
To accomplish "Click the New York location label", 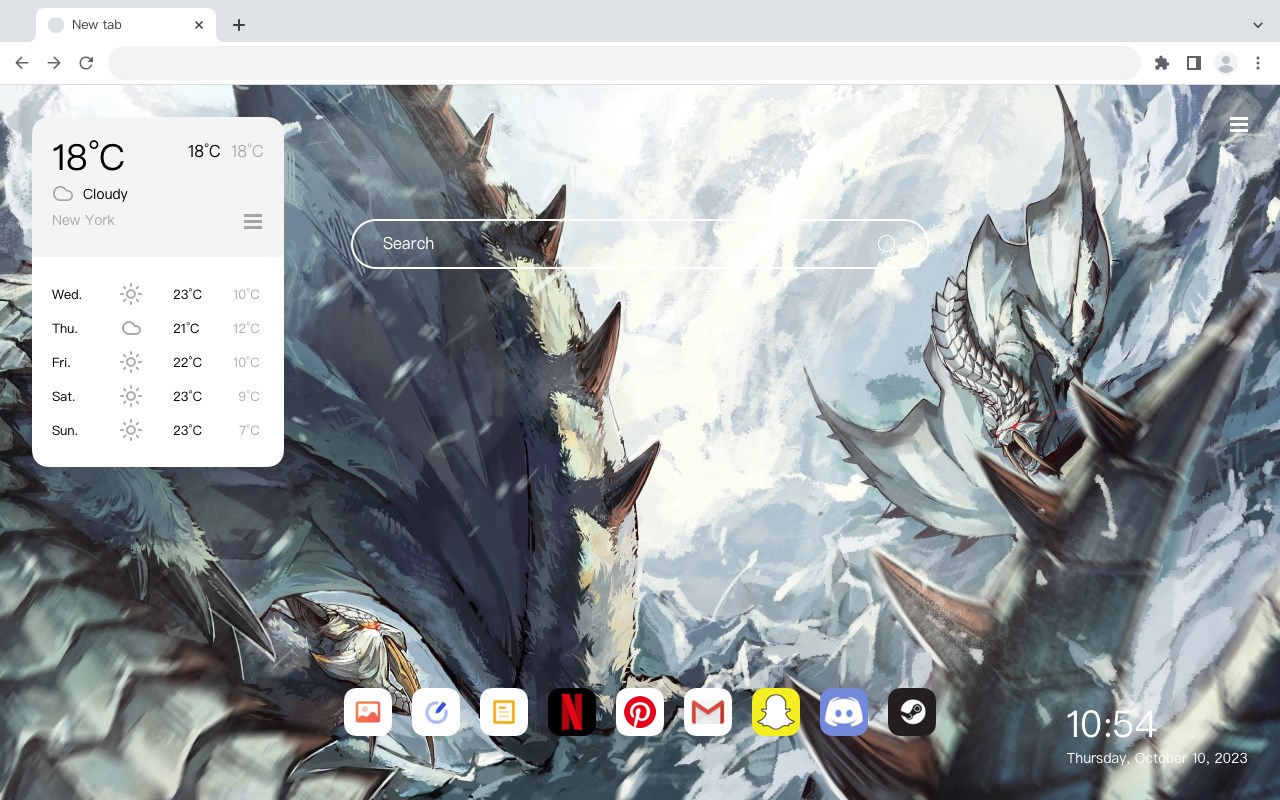I will pyautogui.click(x=83, y=220).
